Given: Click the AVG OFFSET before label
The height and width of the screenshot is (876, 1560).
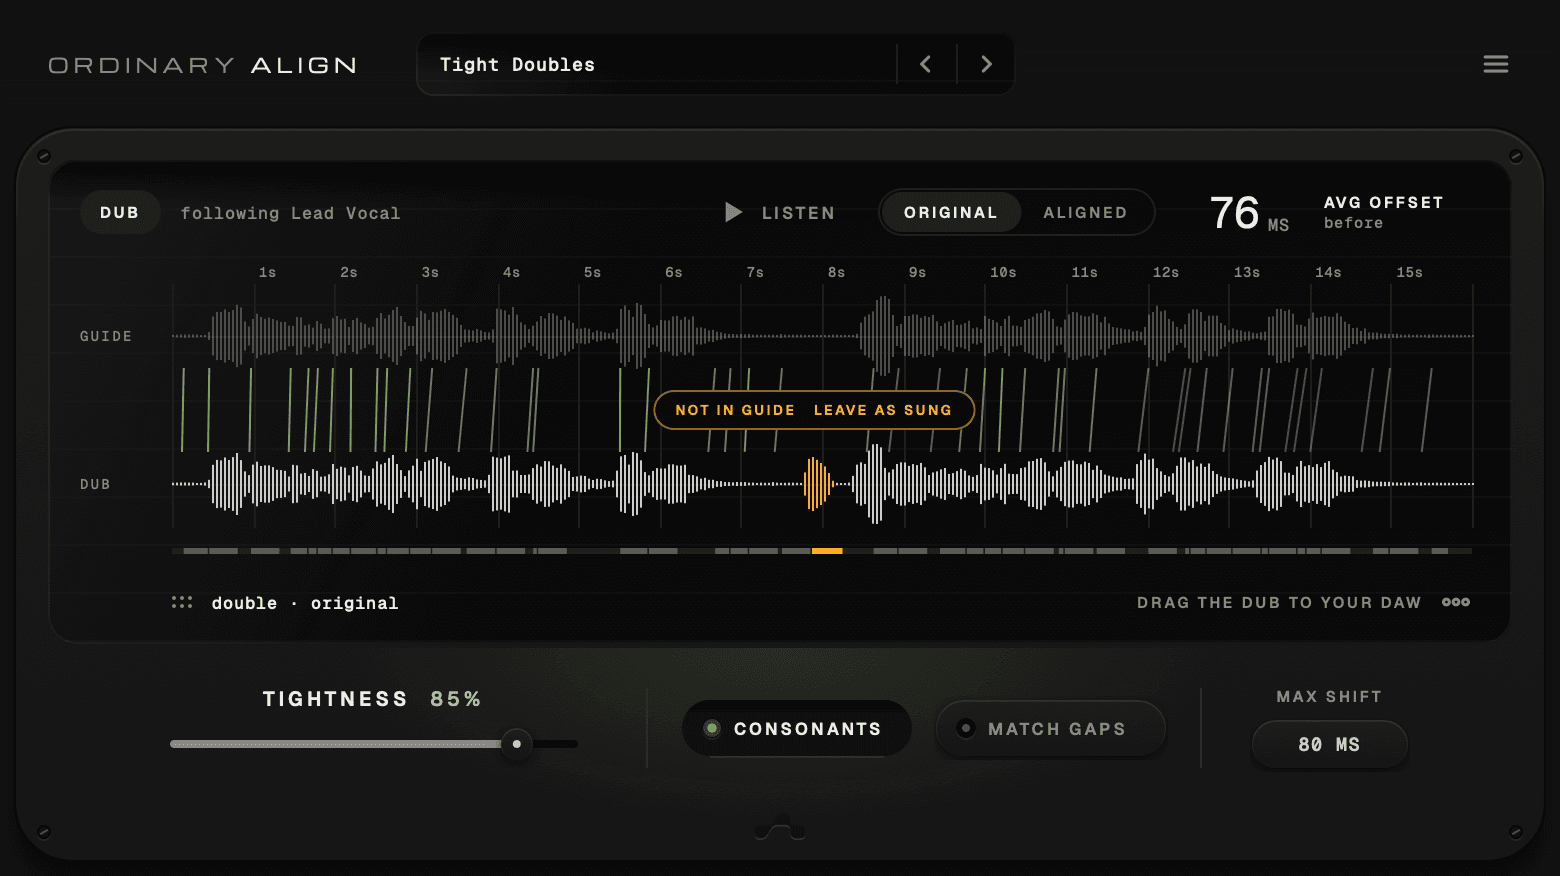Looking at the screenshot, I should point(1383,212).
